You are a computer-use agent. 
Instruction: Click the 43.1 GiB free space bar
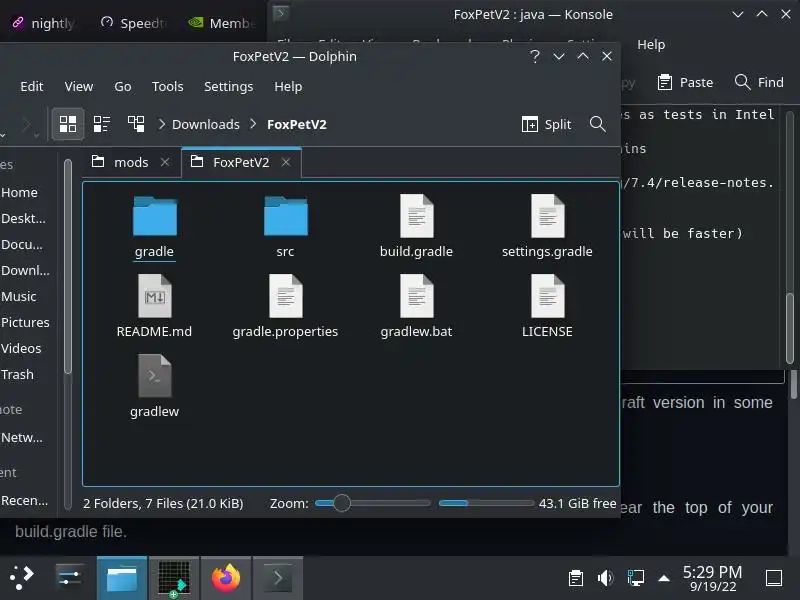coord(486,503)
